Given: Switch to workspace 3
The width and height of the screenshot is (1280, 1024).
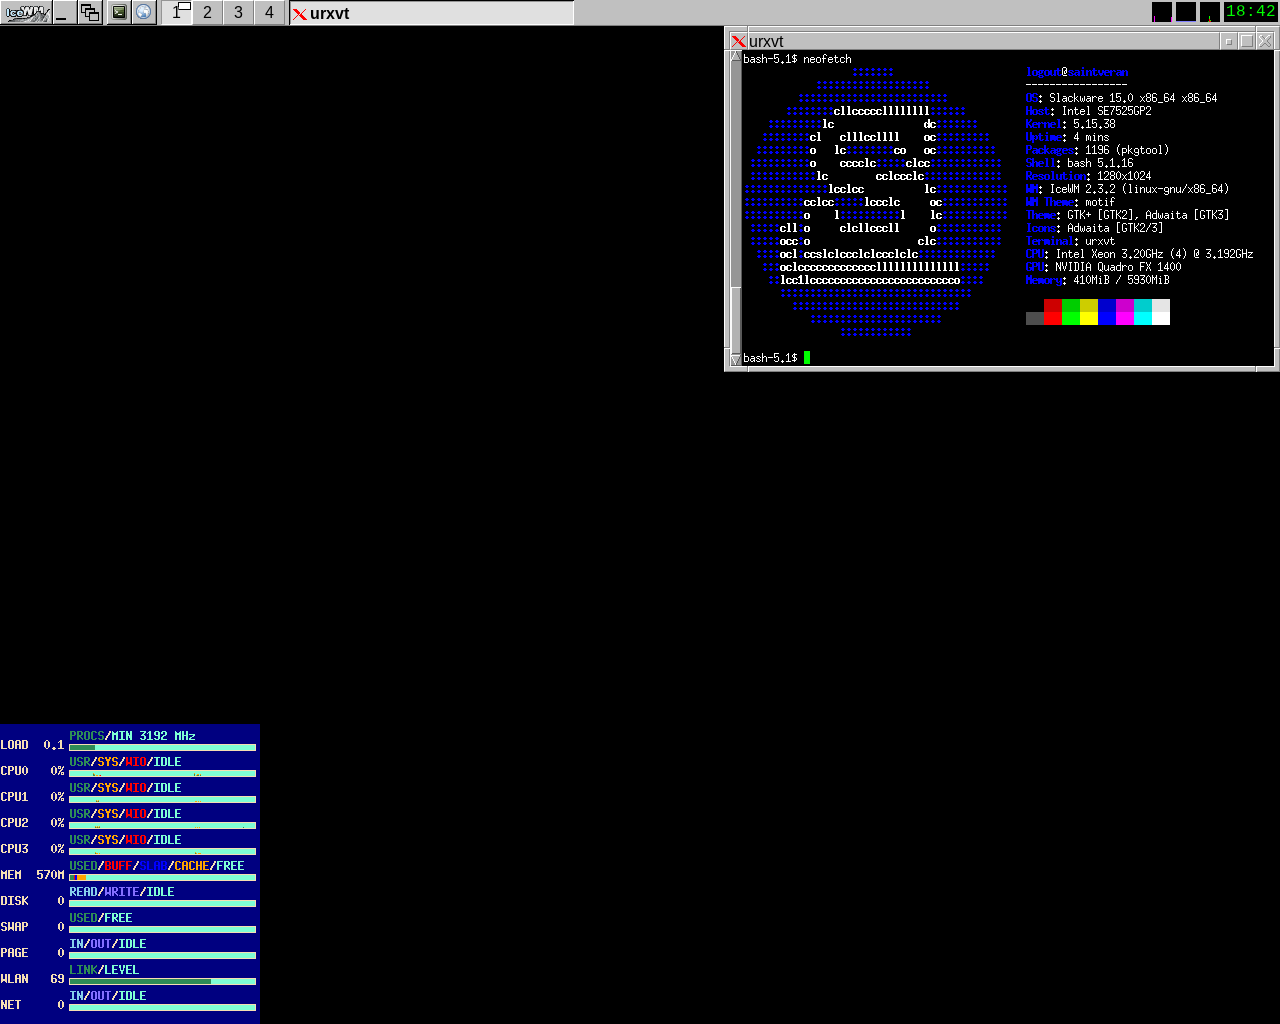Looking at the screenshot, I should [238, 12].
